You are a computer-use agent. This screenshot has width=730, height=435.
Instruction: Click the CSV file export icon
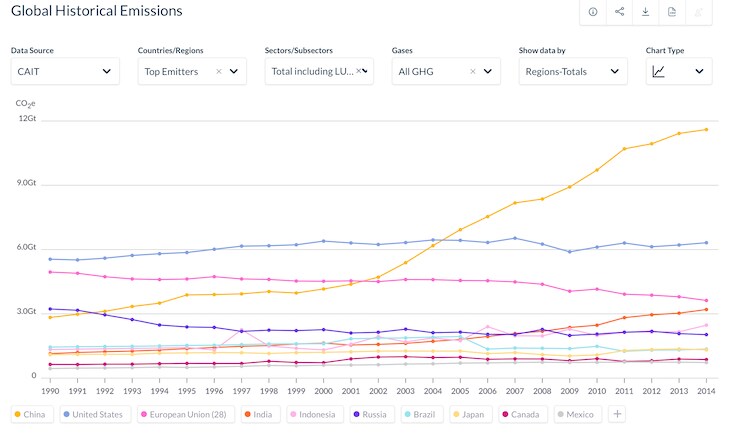(x=672, y=12)
